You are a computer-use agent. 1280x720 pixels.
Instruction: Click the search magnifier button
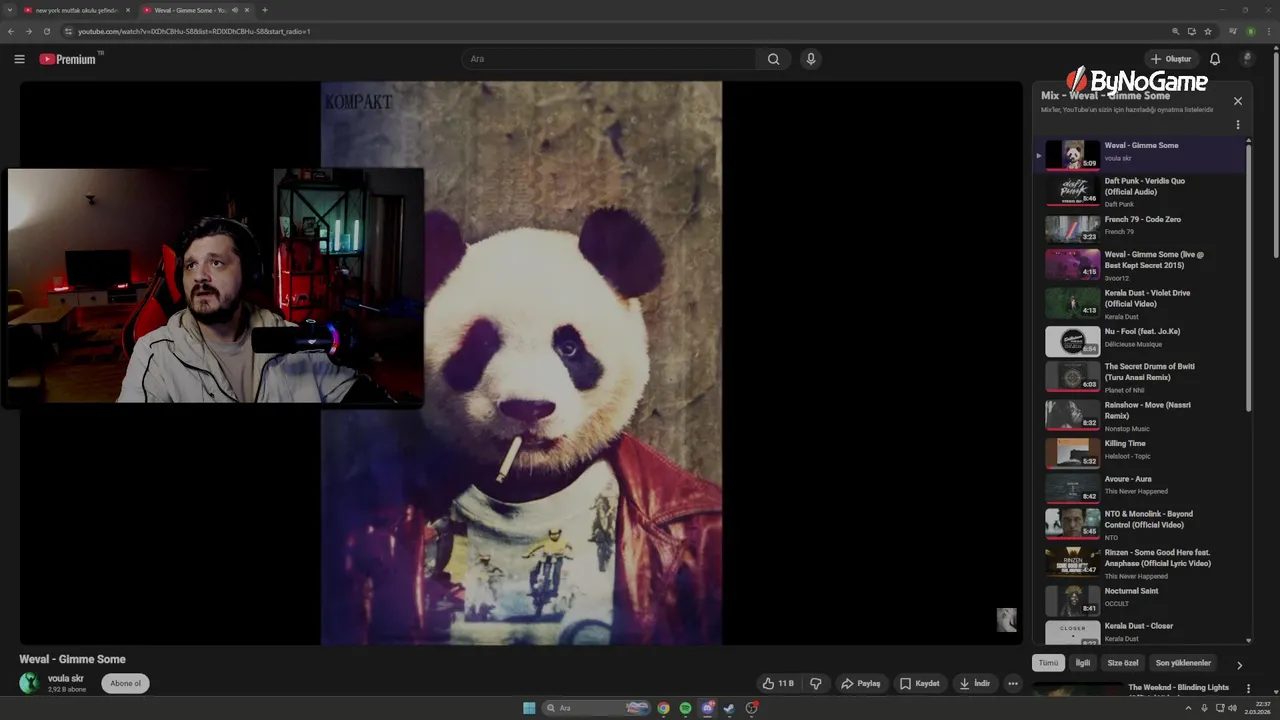point(773,59)
